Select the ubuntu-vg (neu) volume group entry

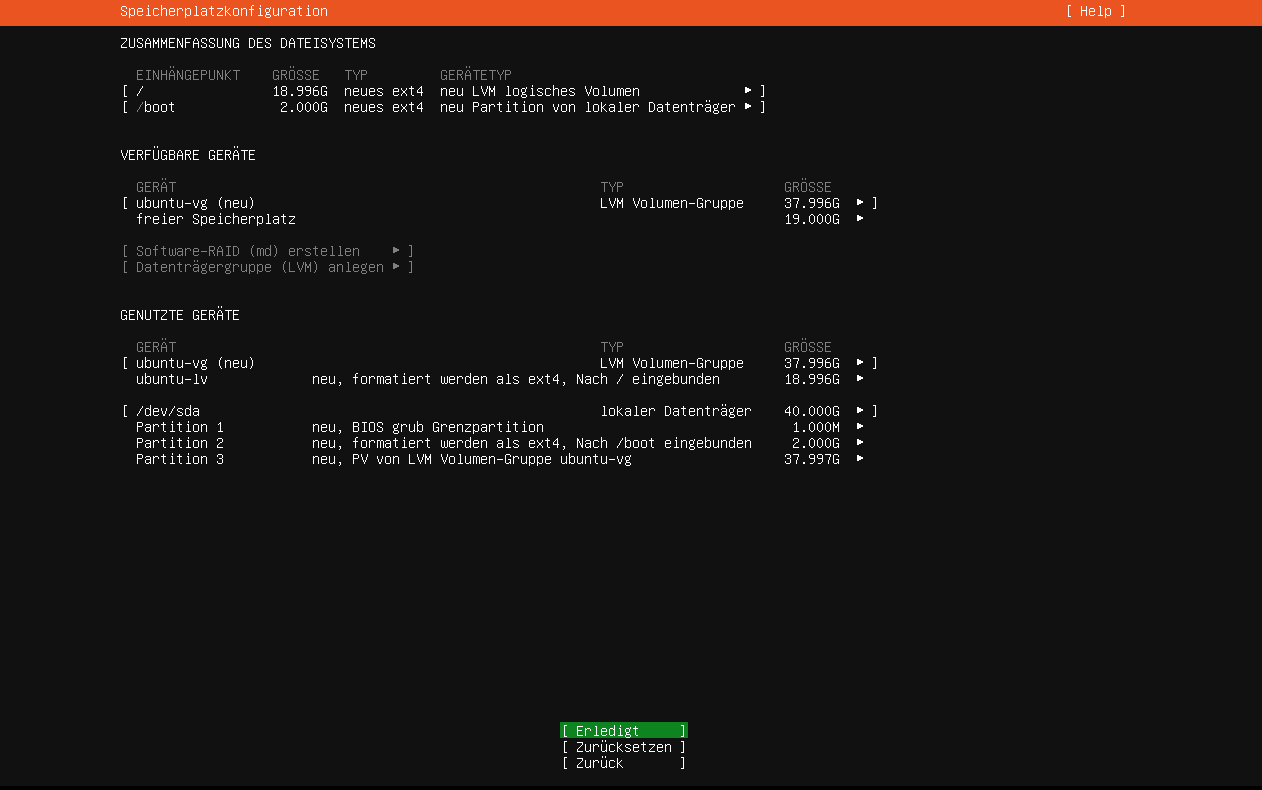click(x=195, y=203)
